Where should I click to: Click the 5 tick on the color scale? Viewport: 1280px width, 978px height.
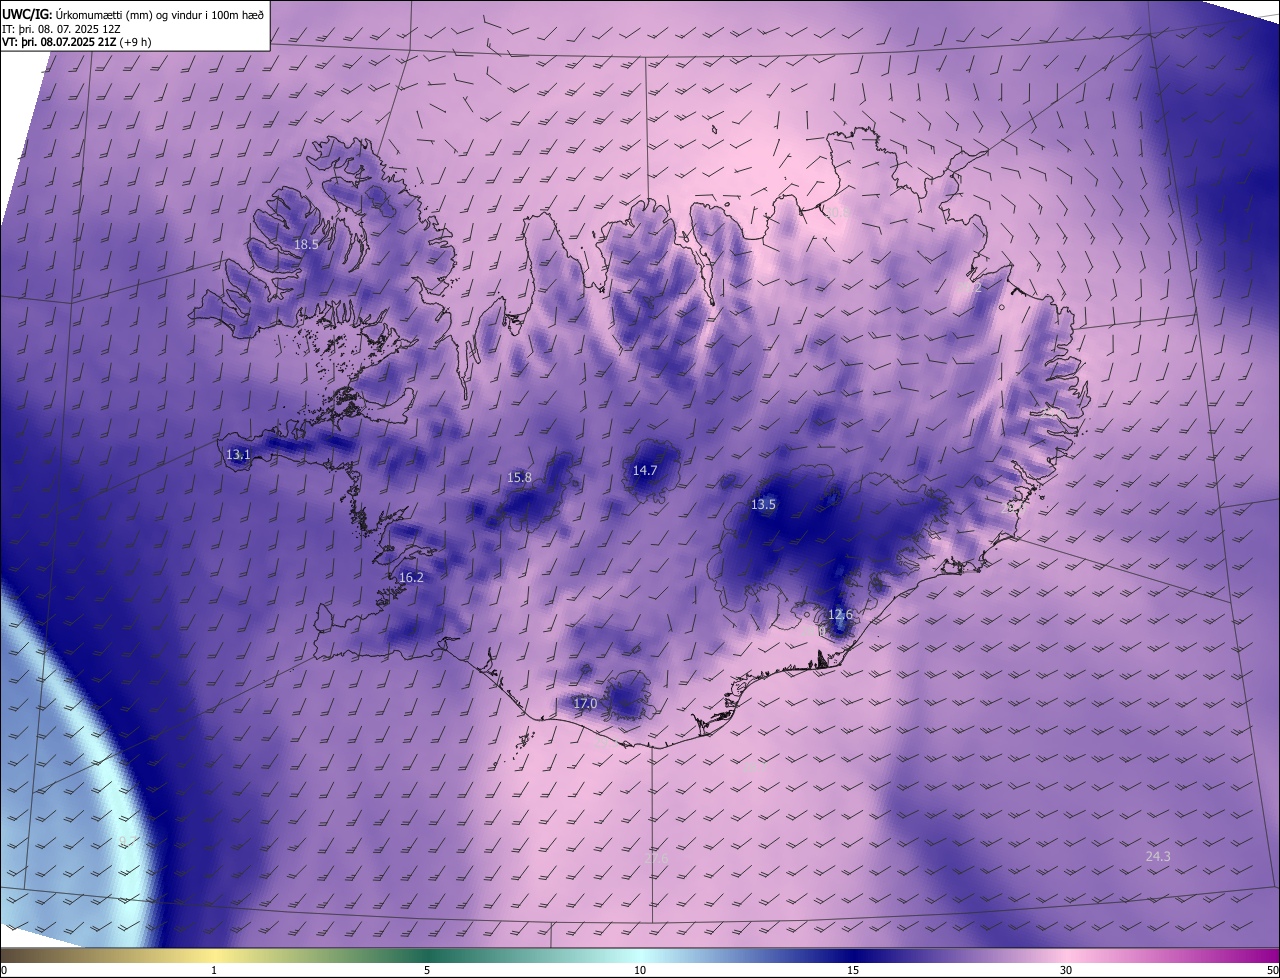pyautogui.click(x=427, y=970)
